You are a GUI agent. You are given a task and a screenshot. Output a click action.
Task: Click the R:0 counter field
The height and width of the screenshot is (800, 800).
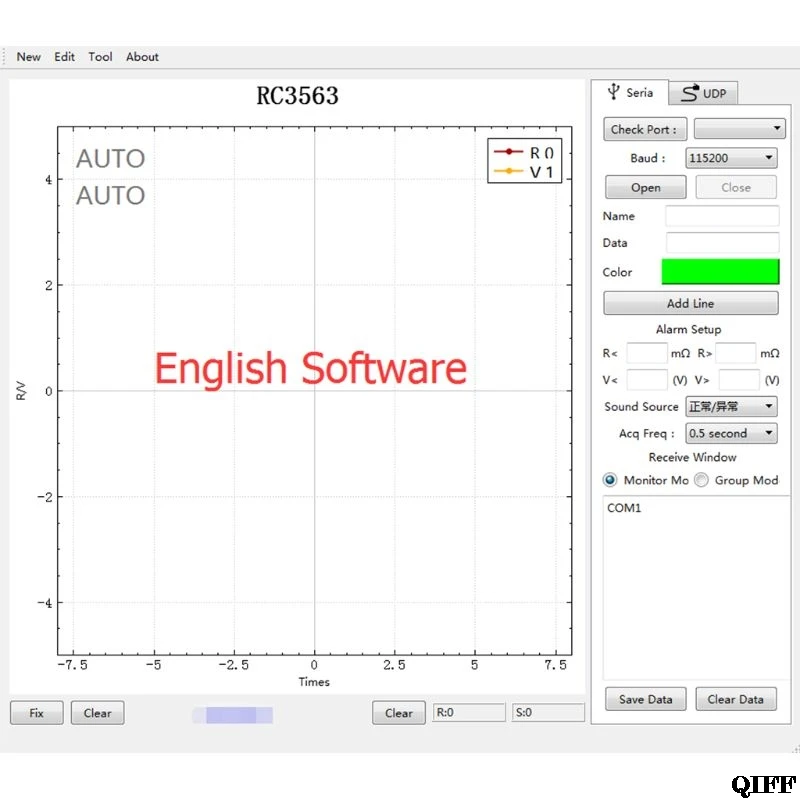[469, 712]
